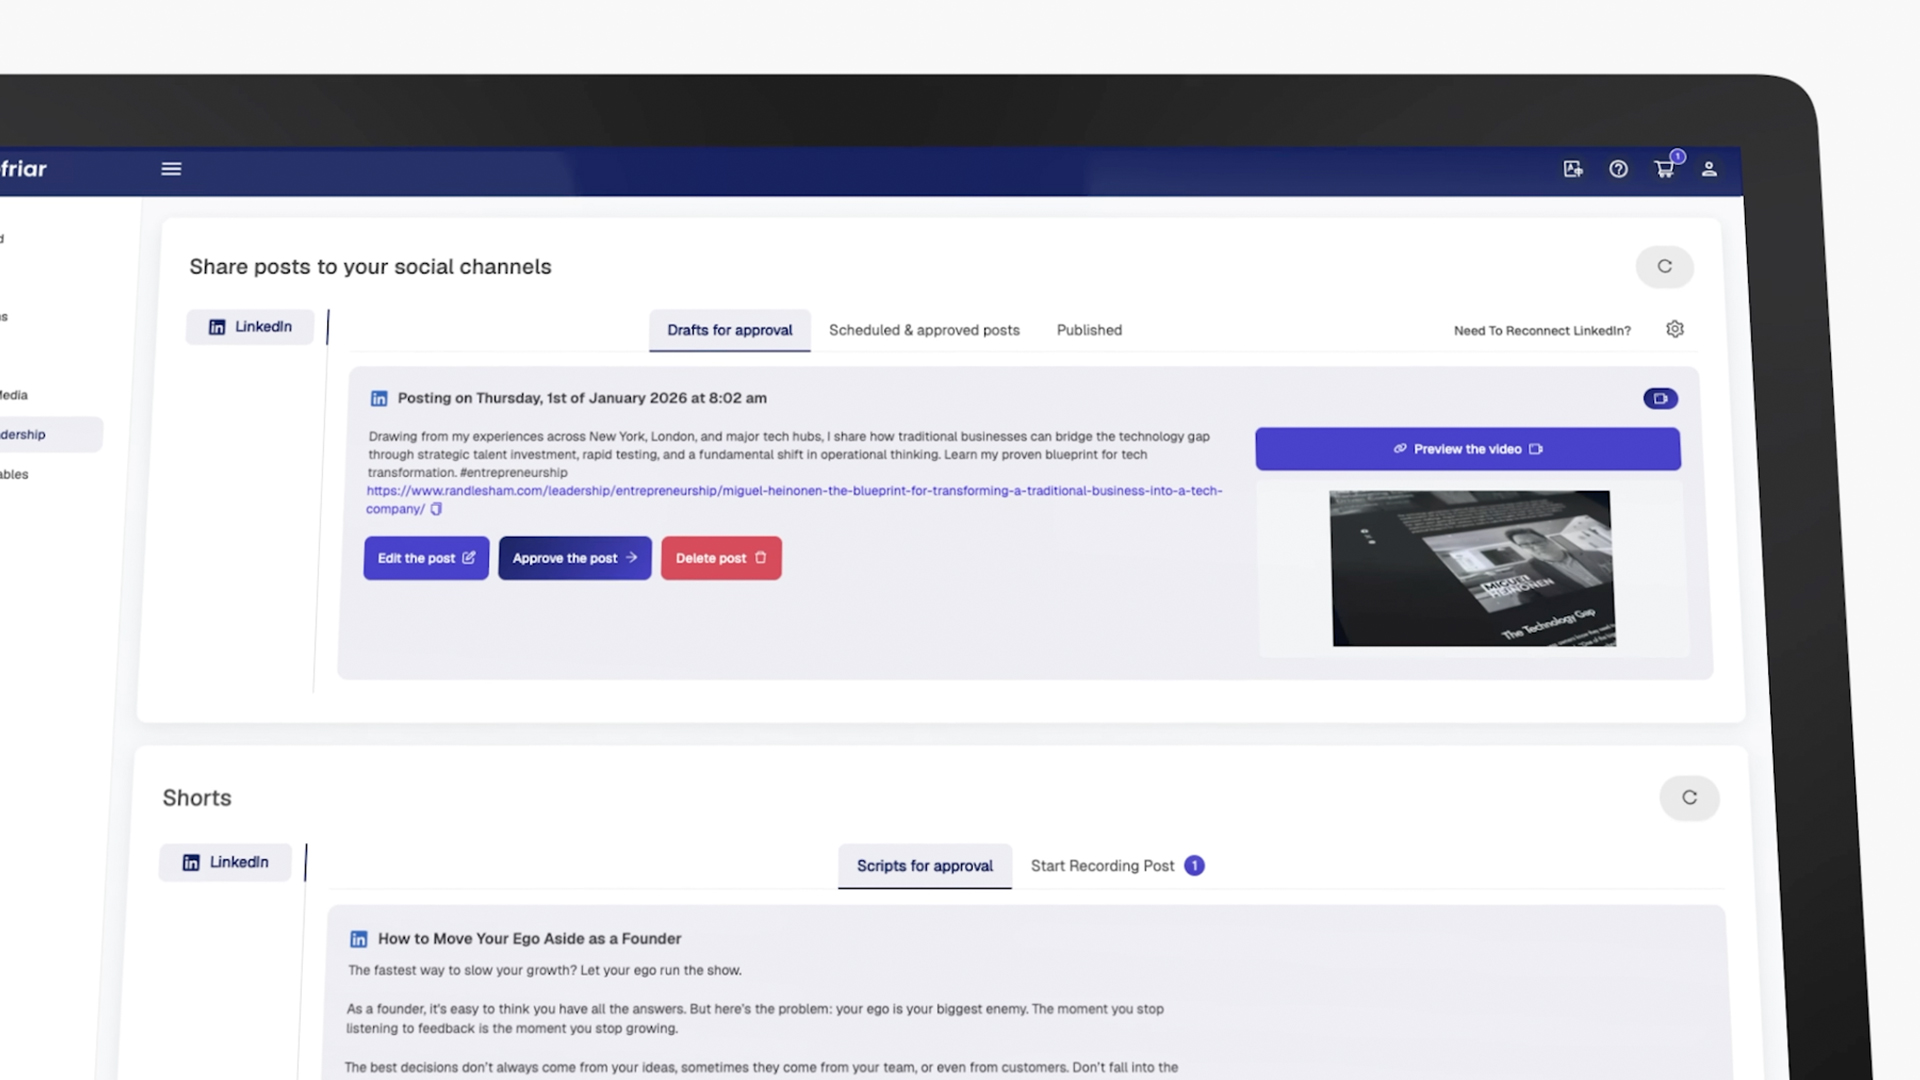The image size is (1920, 1080).
Task: Open the help question mark icon
Action: (x=1618, y=169)
